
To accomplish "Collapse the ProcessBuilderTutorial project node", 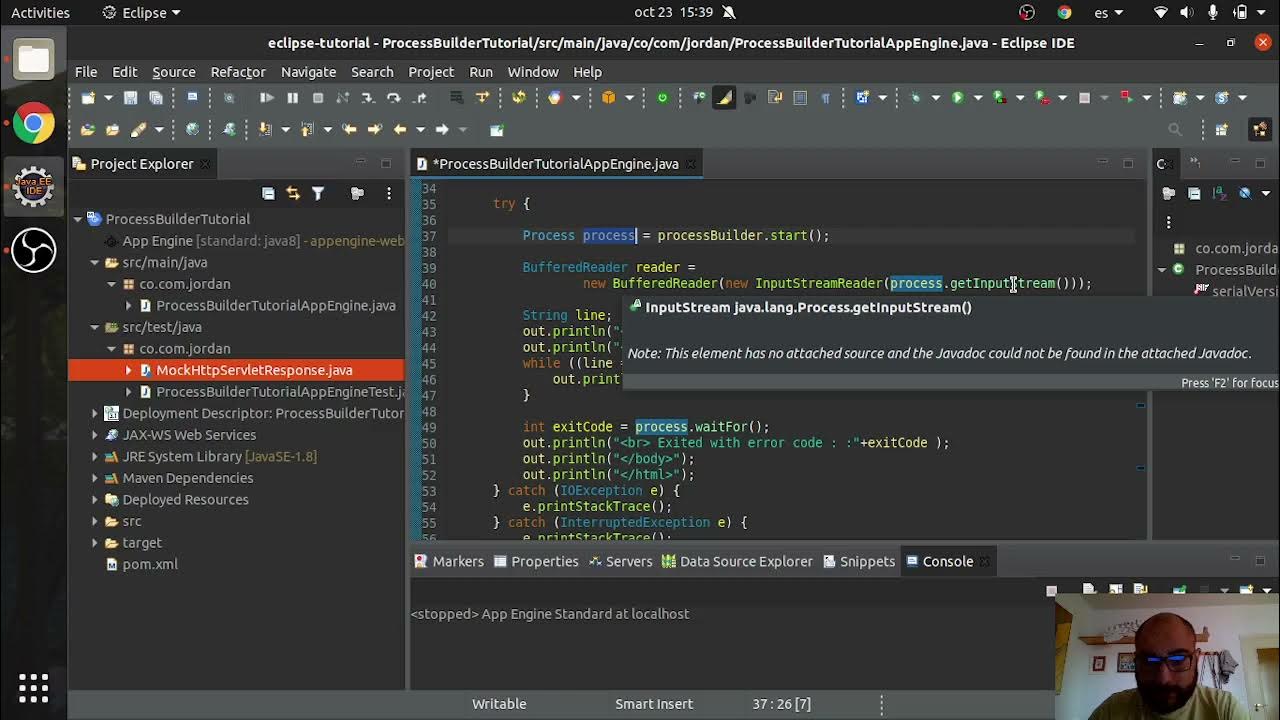I will [x=78, y=219].
